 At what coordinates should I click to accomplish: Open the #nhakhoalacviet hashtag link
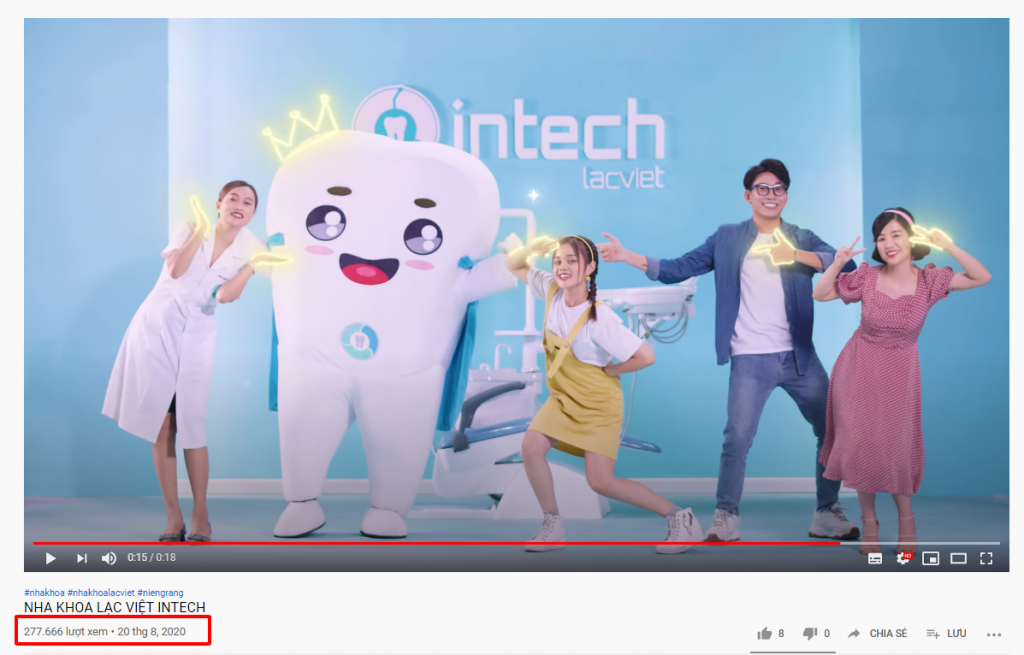(x=101, y=593)
